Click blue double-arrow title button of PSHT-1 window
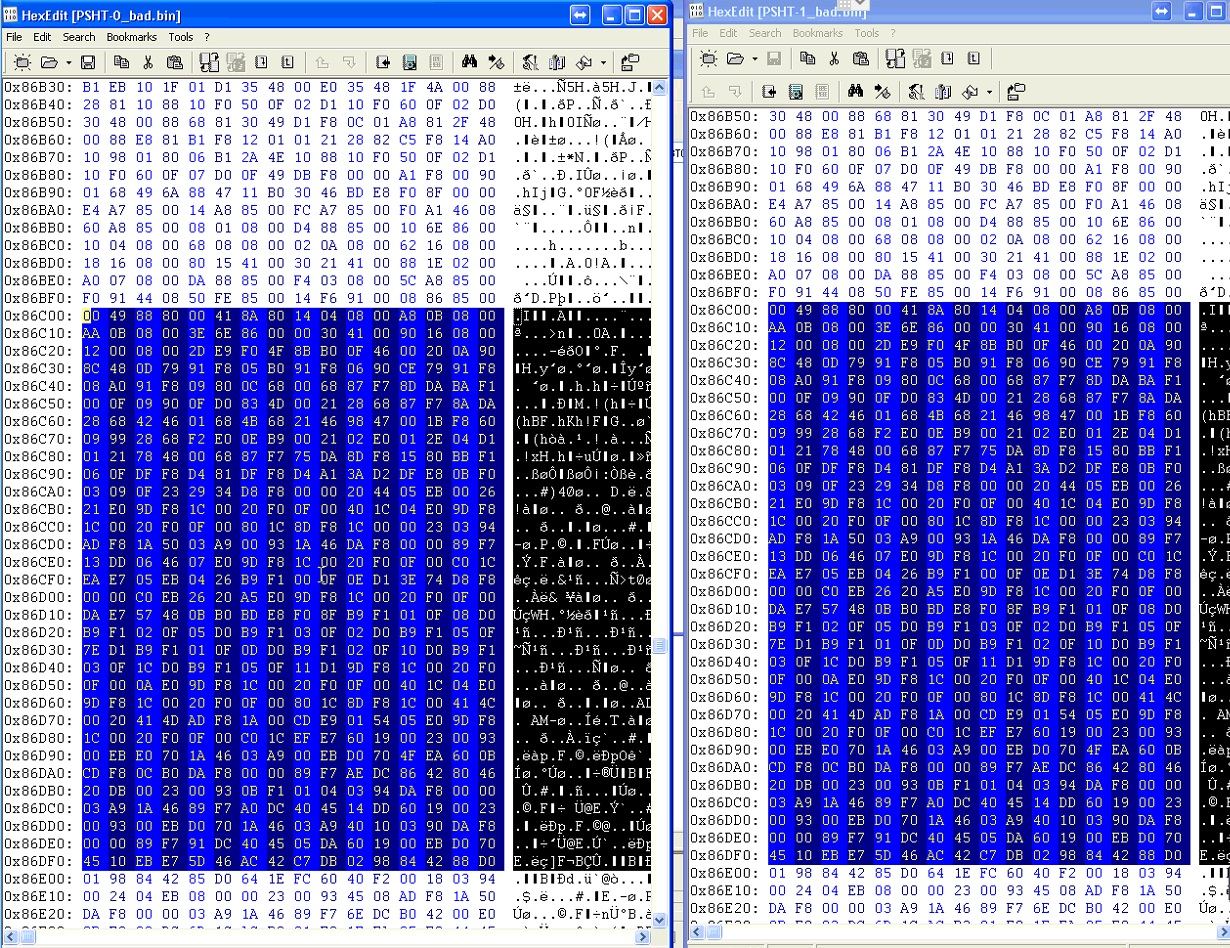 pos(1161,11)
